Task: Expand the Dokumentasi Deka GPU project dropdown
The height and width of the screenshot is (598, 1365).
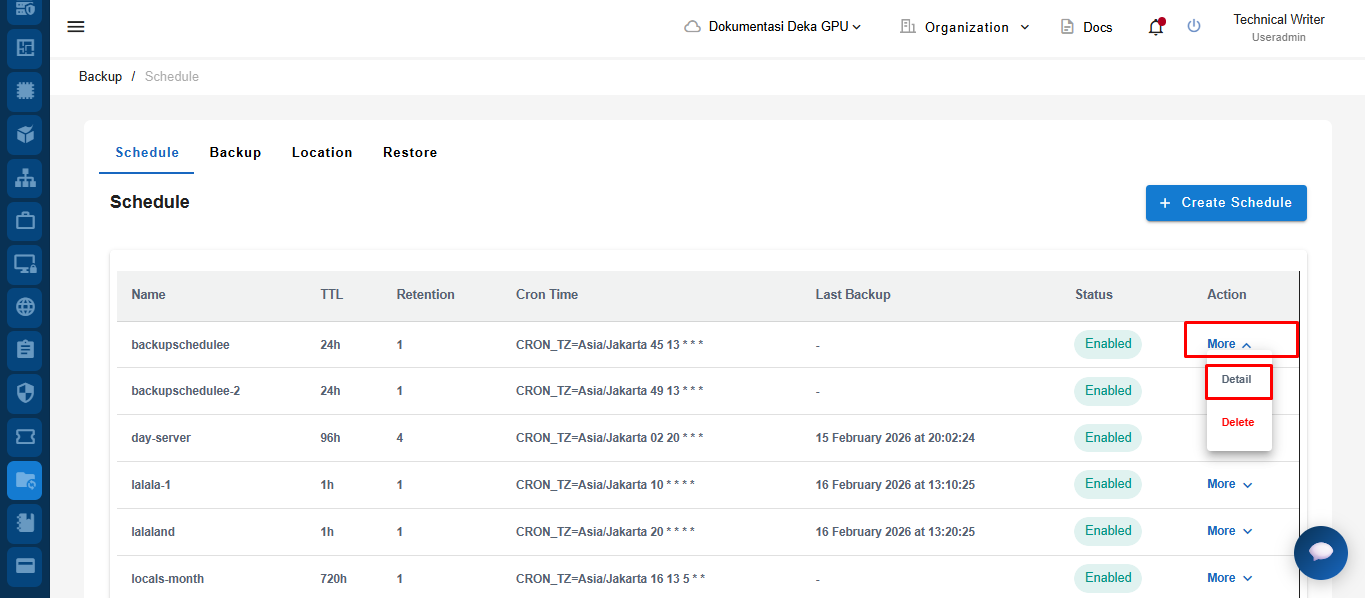Action: 773,27
